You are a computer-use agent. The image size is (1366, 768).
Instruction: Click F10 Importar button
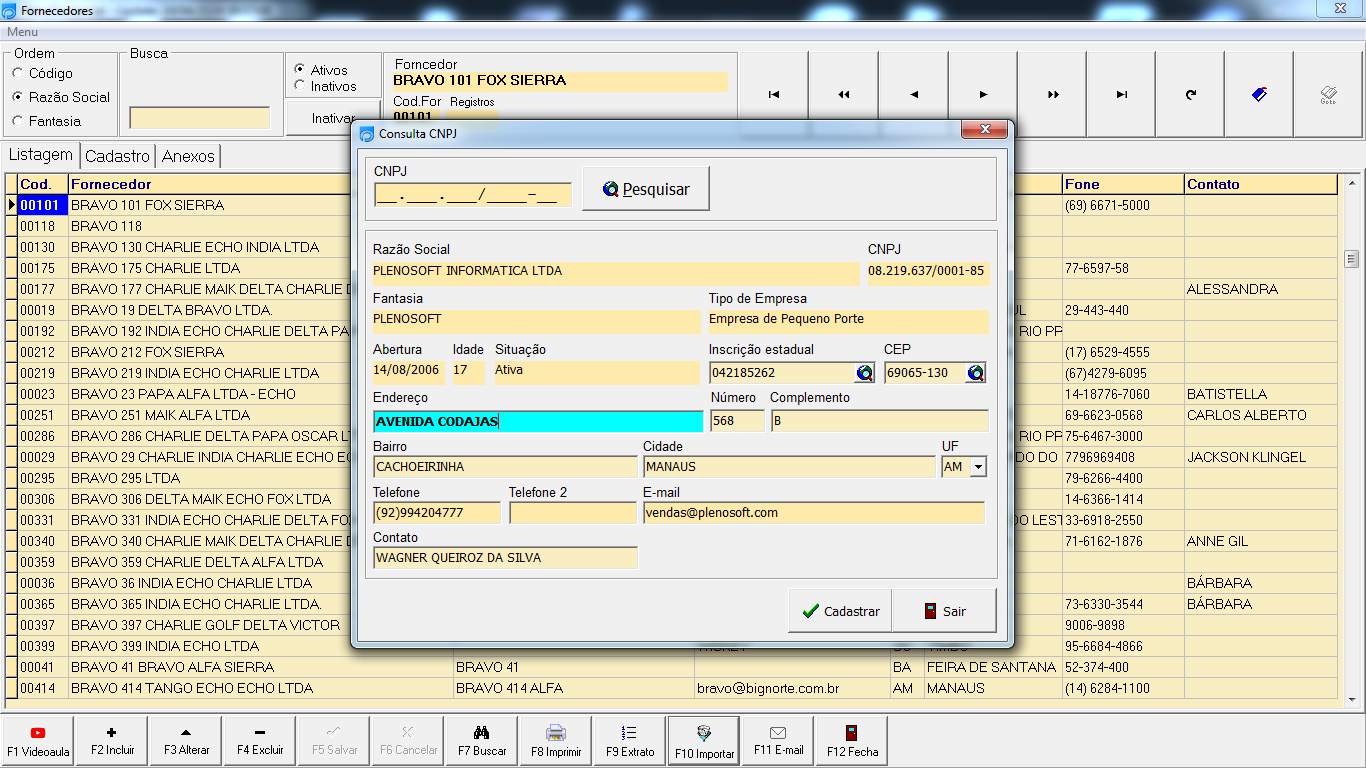(x=704, y=740)
